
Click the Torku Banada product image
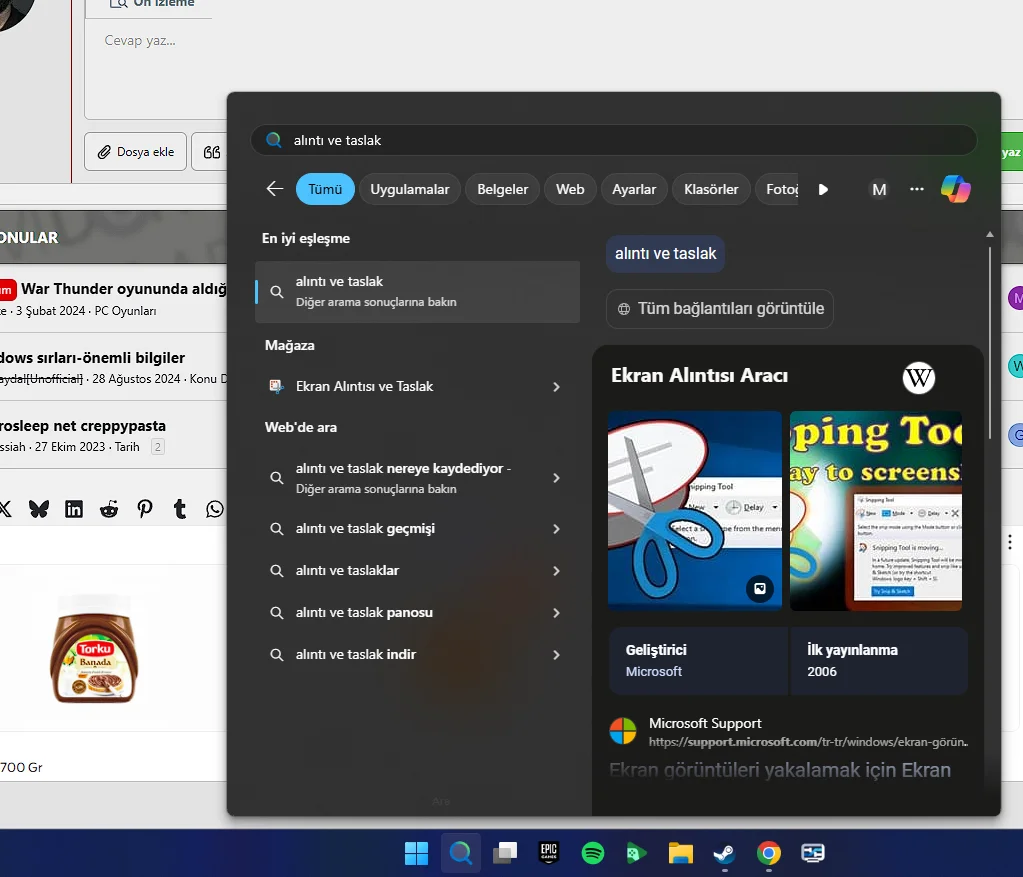point(94,649)
